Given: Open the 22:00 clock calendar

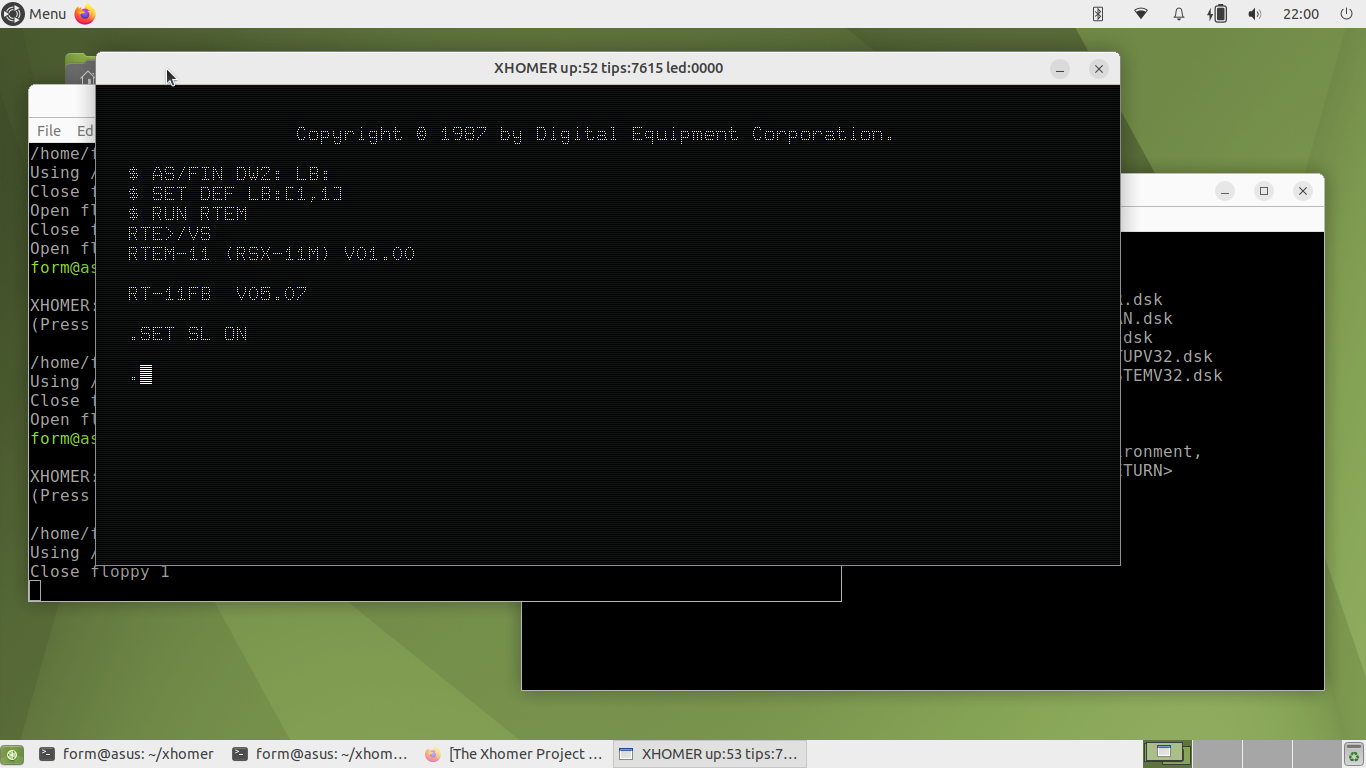Looking at the screenshot, I should 1301,14.
